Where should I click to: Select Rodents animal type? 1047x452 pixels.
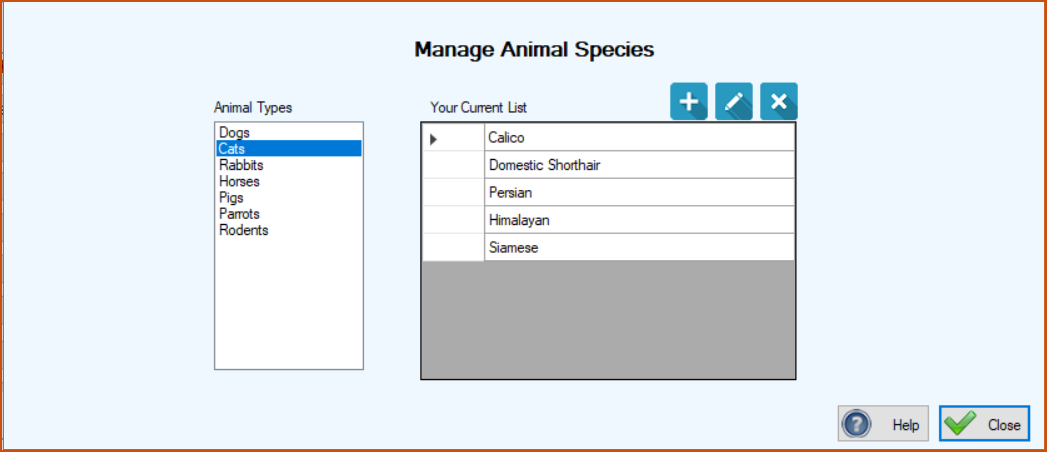tap(288, 230)
